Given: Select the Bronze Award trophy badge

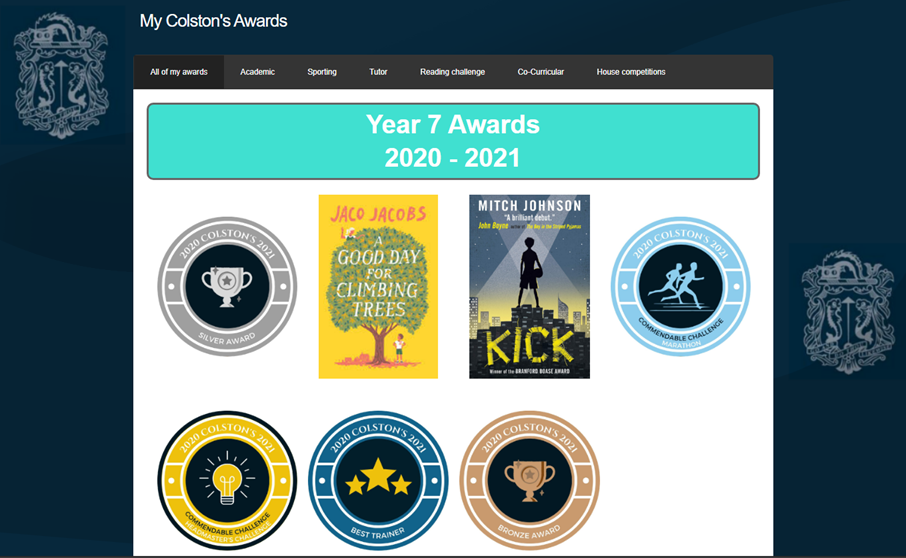Looking at the screenshot, I should pyautogui.click(x=530, y=481).
